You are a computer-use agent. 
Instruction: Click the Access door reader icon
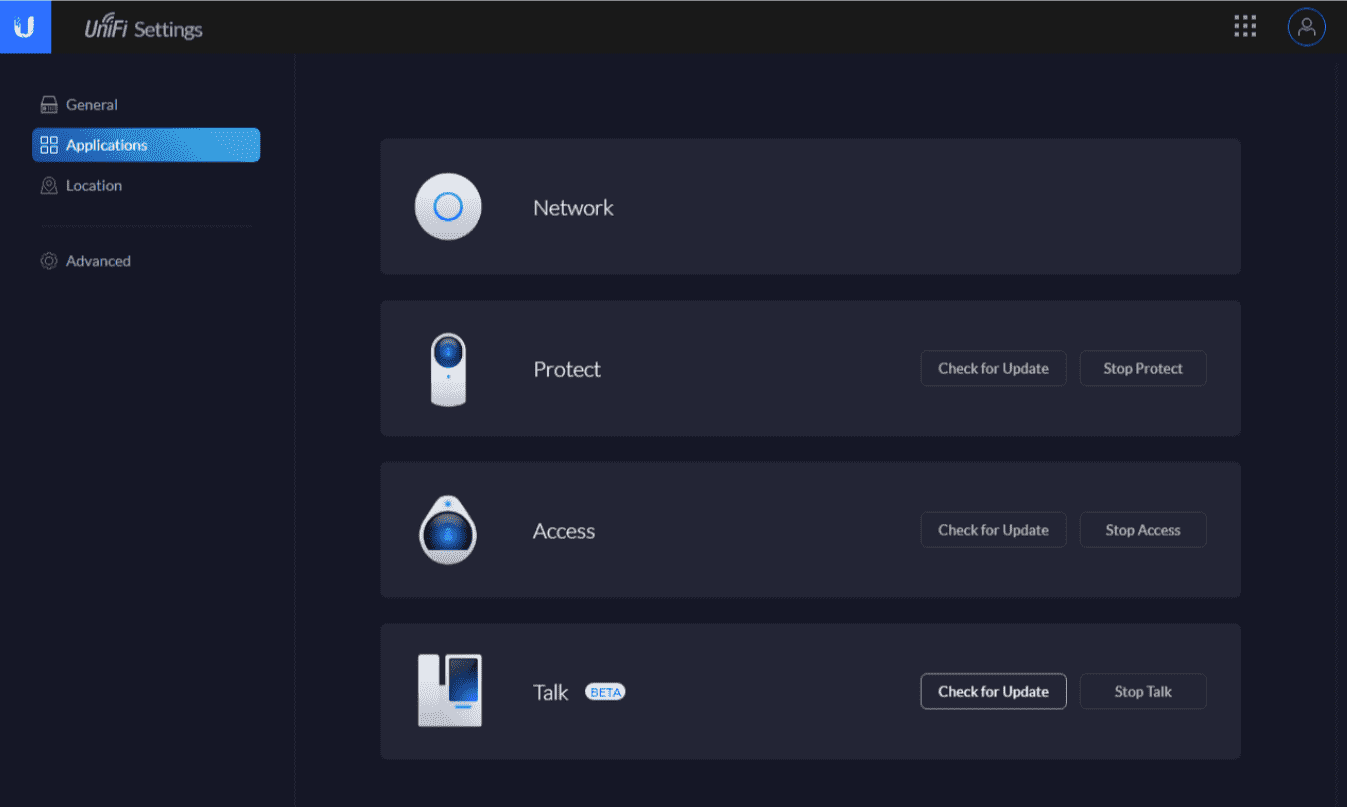click(448, 531)
